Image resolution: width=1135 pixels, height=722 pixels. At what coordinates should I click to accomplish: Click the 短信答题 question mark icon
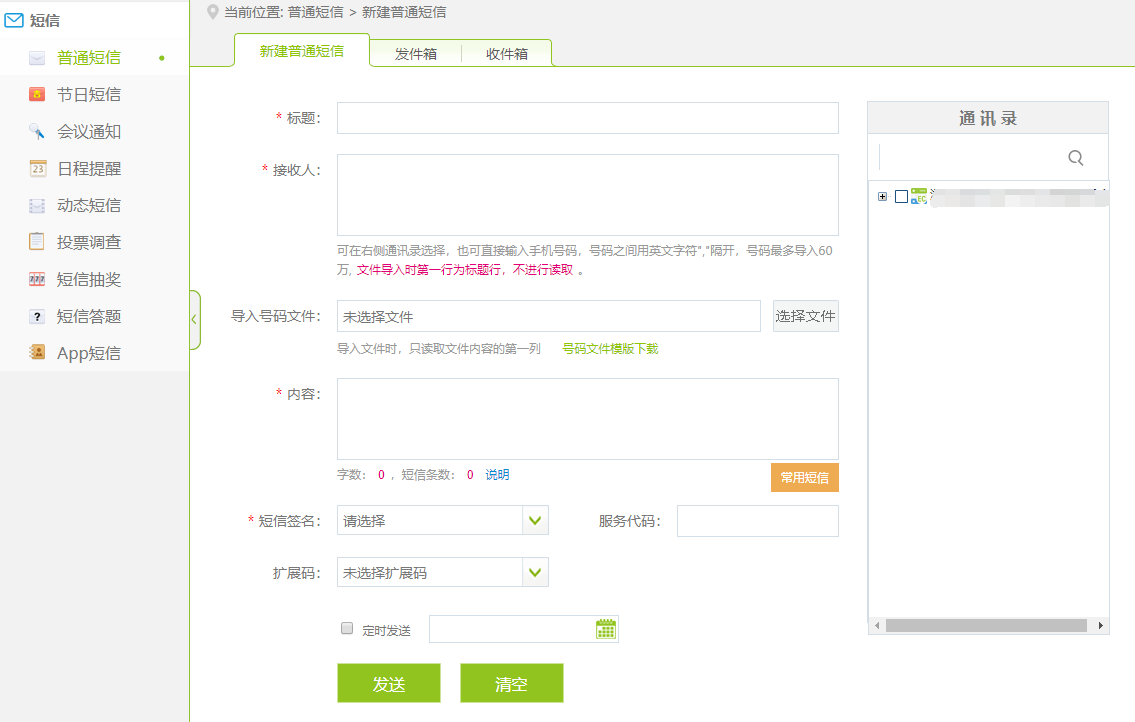tap(37, 316)
